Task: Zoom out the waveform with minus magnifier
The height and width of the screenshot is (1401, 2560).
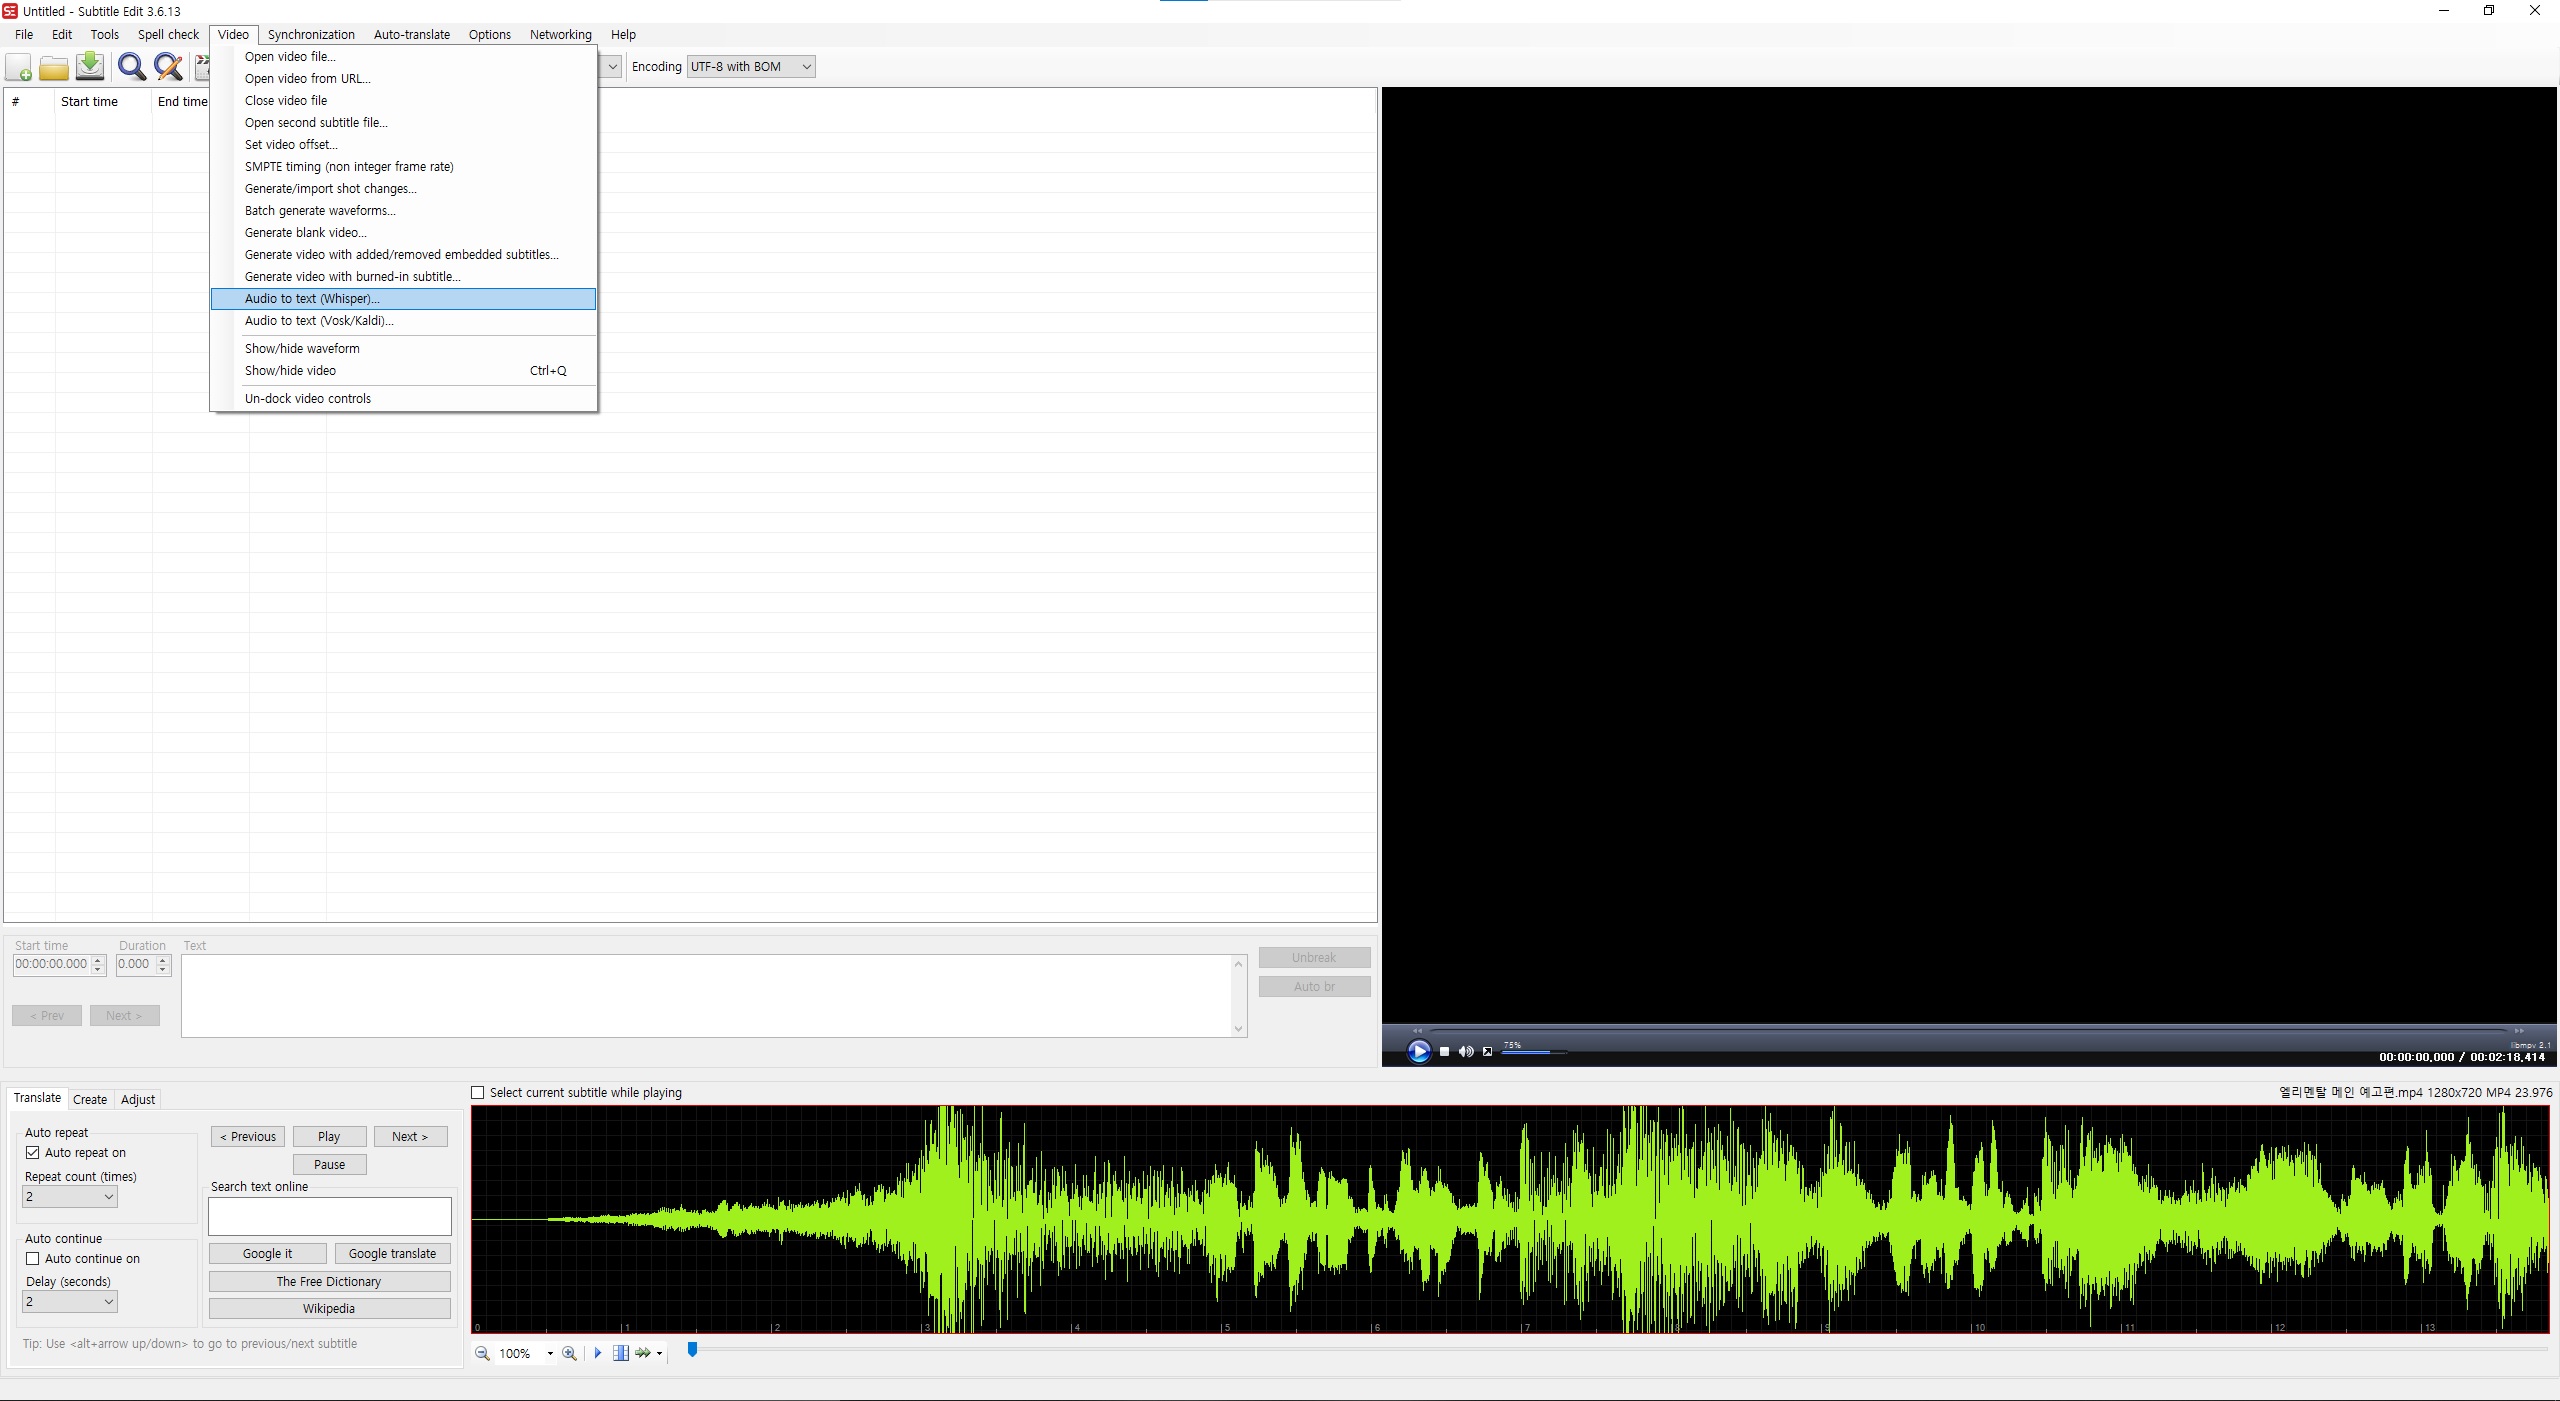Action: click(482, 1353)
